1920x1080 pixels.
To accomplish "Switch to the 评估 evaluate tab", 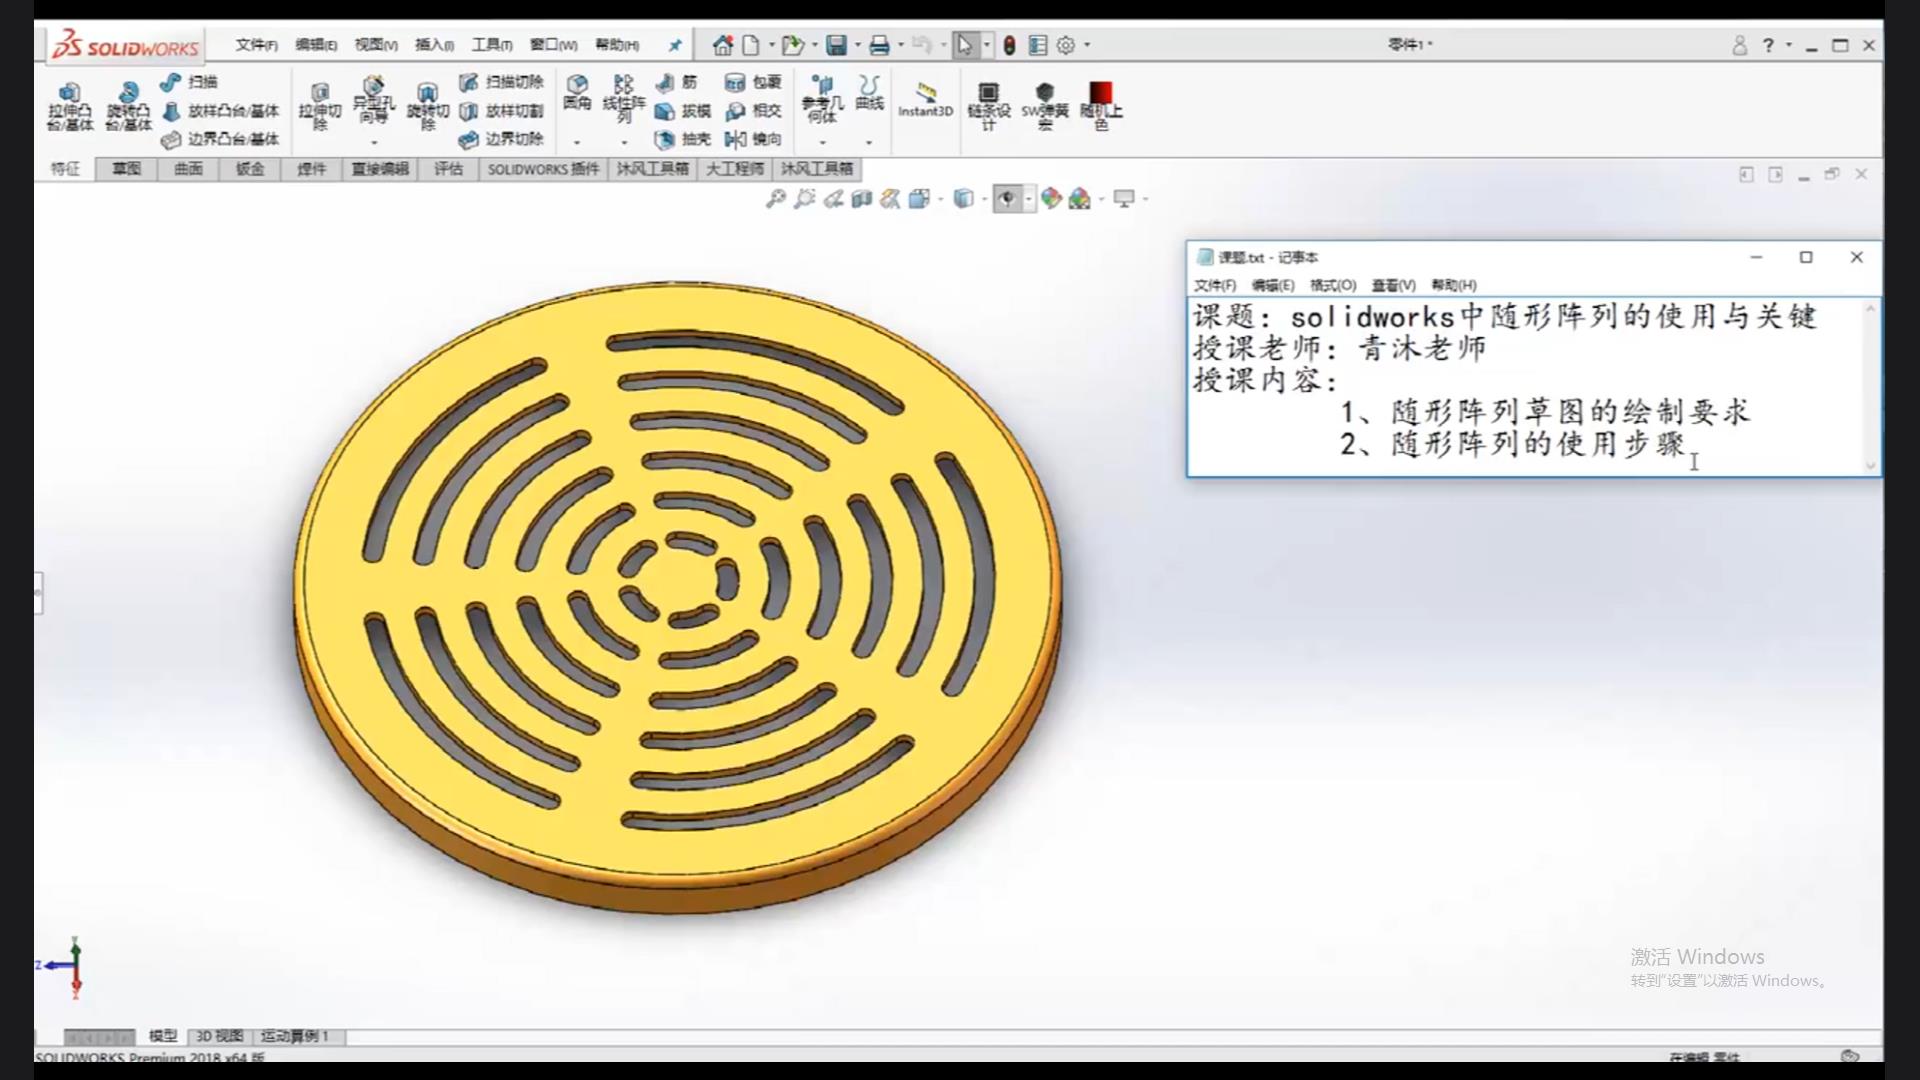I will [448, 169].
